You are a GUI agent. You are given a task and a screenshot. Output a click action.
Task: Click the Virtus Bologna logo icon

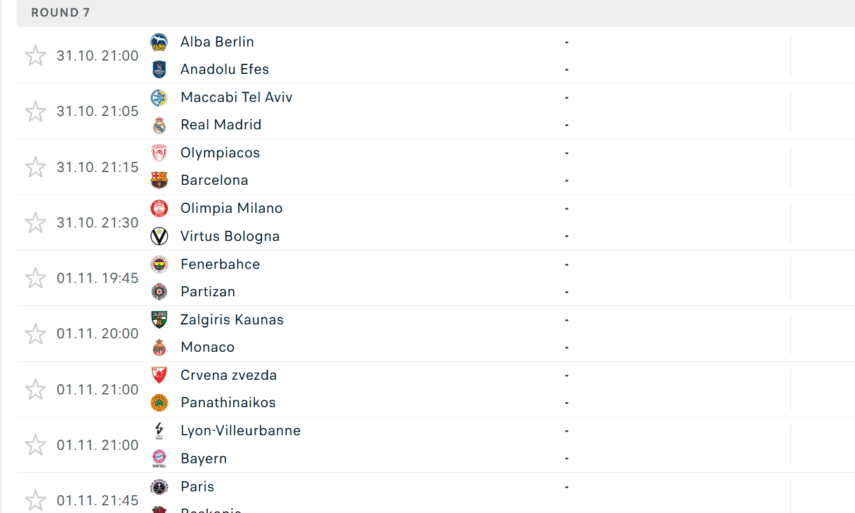pyautogui.click(x=159, y=236)
